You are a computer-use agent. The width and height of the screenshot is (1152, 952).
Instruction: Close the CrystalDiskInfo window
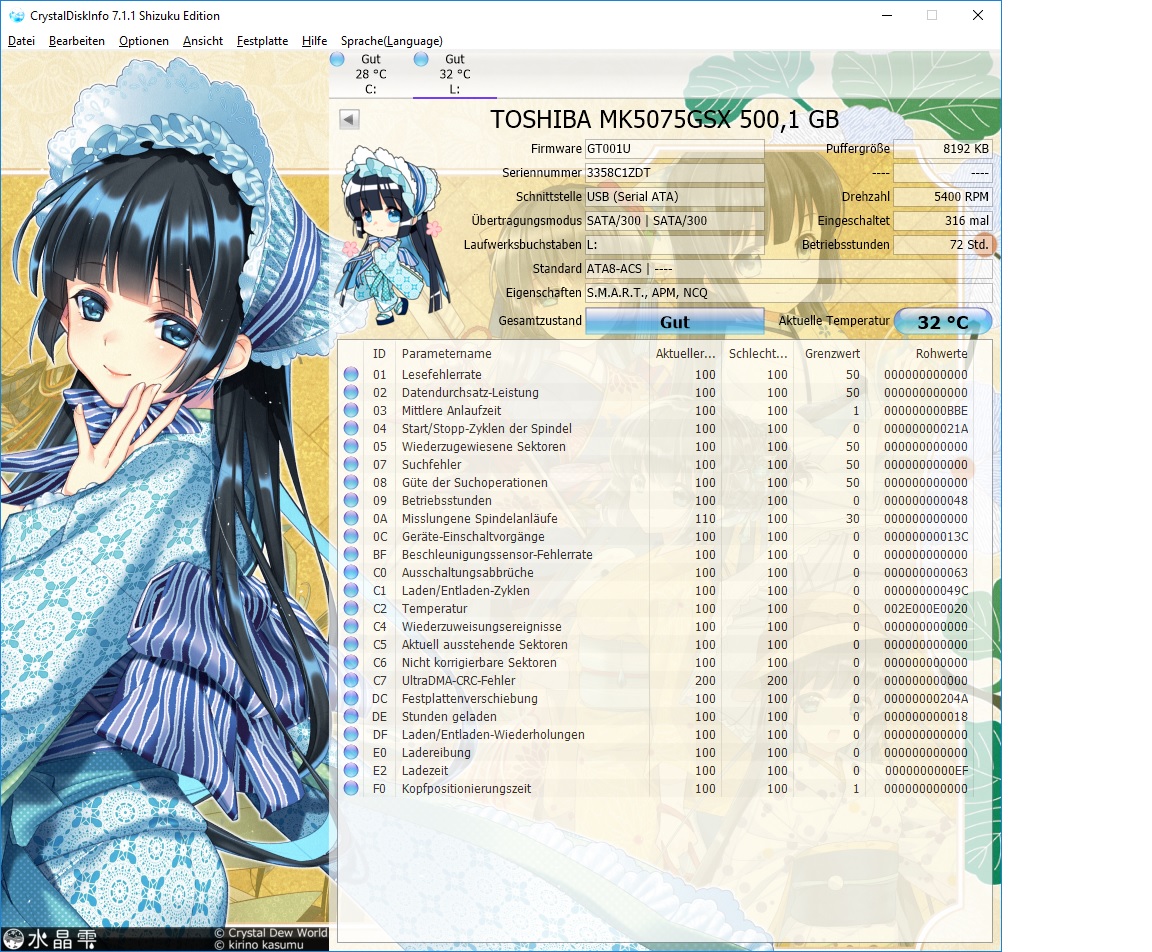[x=978, y=15]
